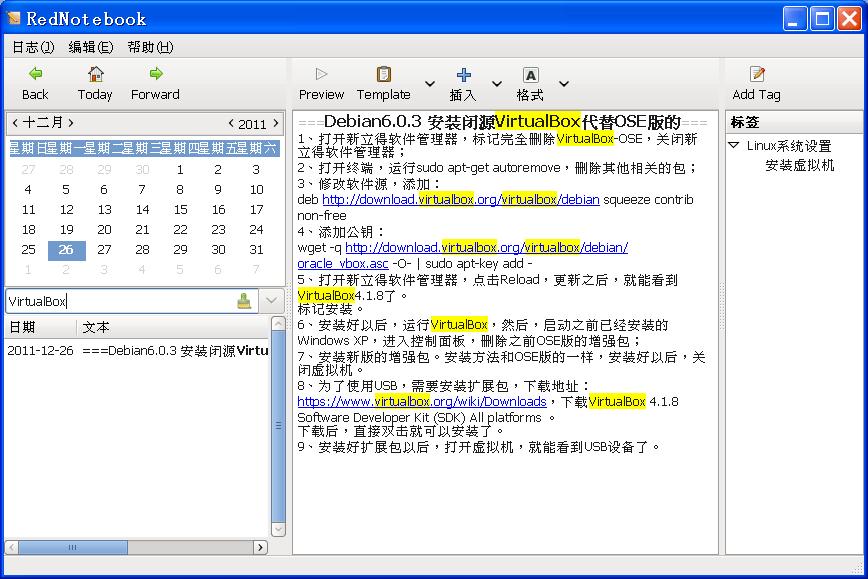
Task: Open the 编辑(E) menu
Action: tap(91, 47)
